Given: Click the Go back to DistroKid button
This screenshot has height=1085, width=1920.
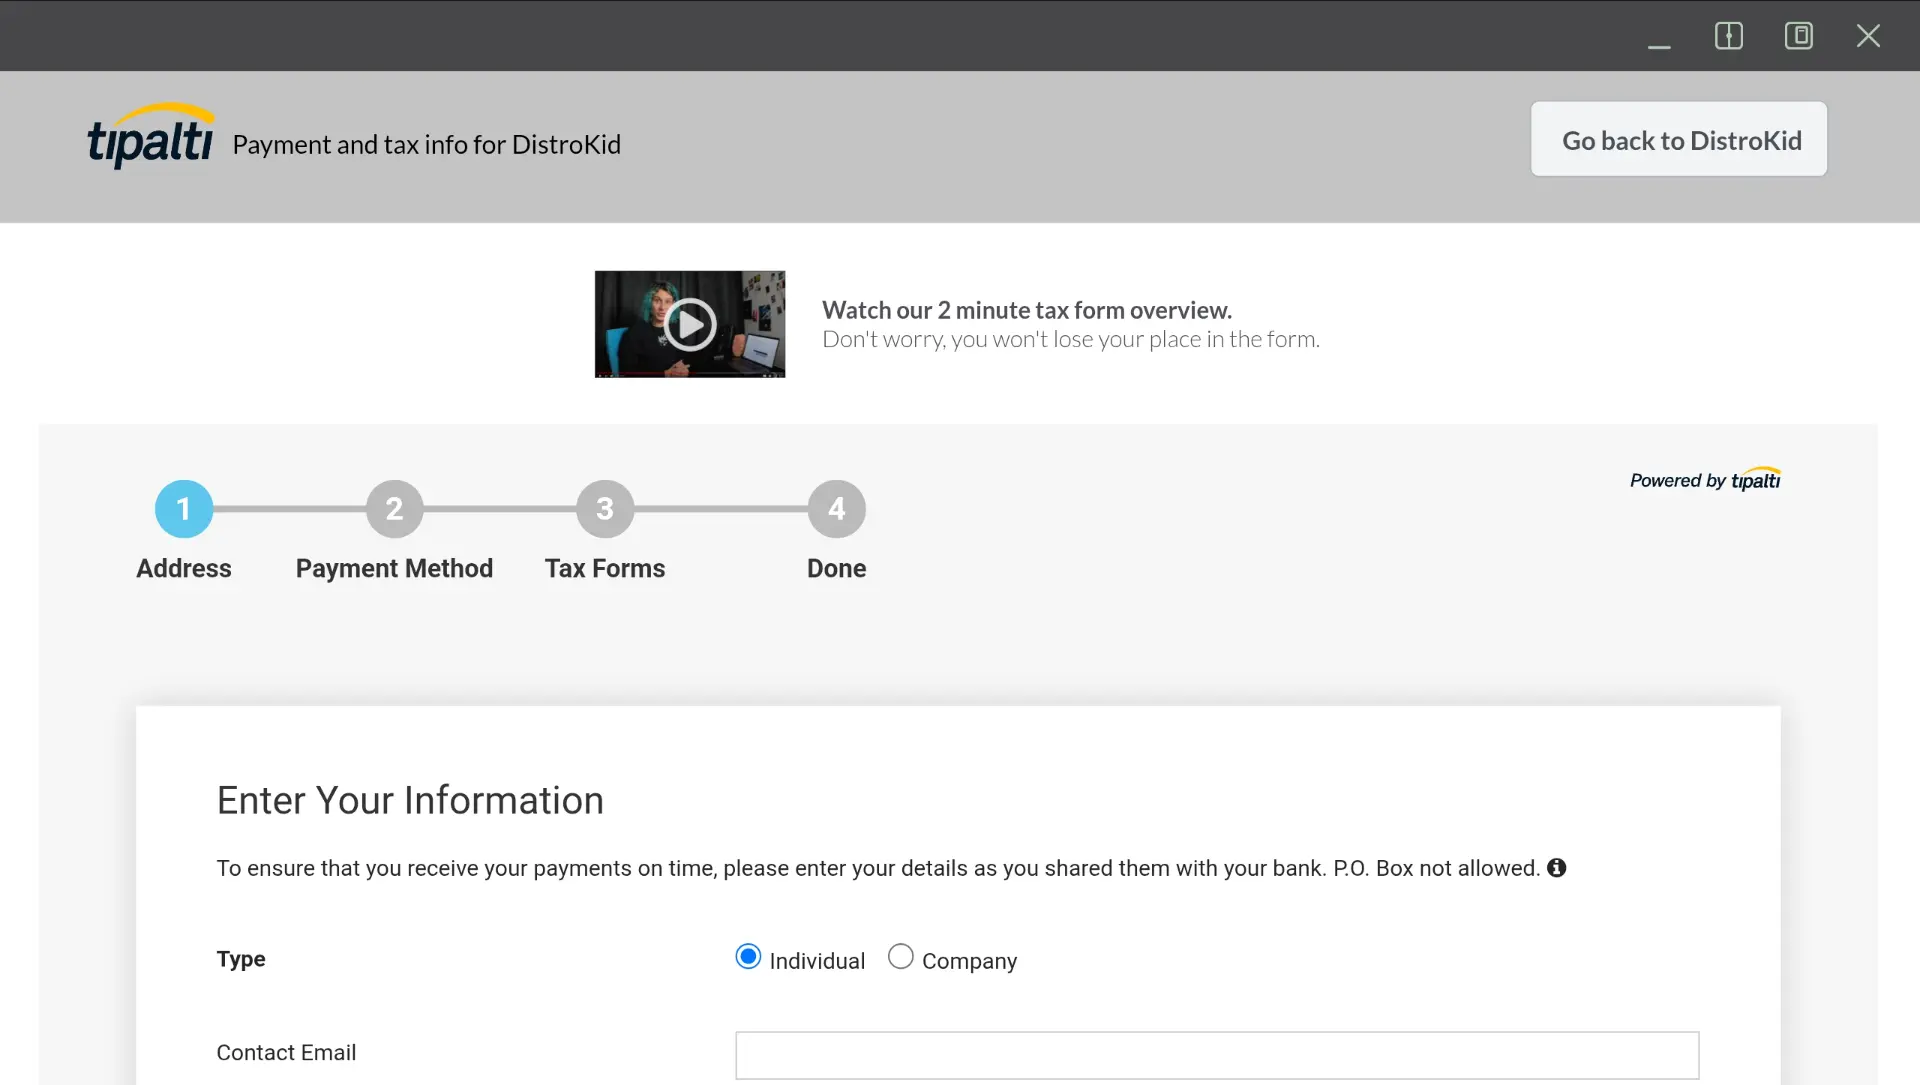Looking at the screenshot, I should (1679, 139).
